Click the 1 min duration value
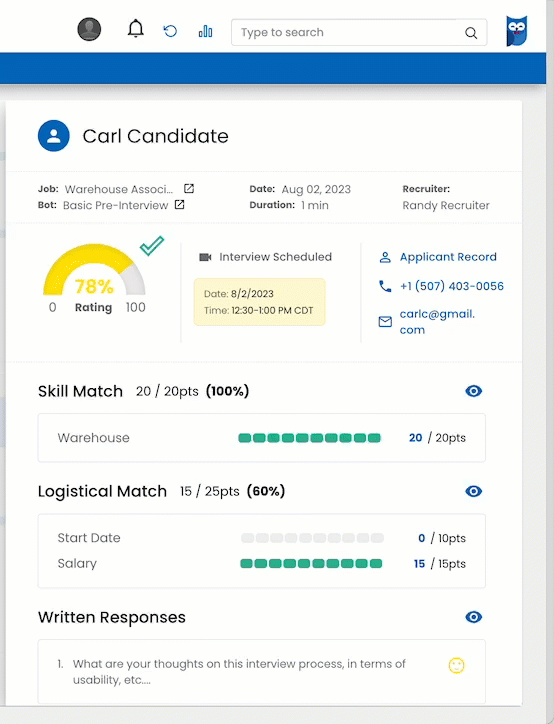554x724 pixels. [315, 205]
